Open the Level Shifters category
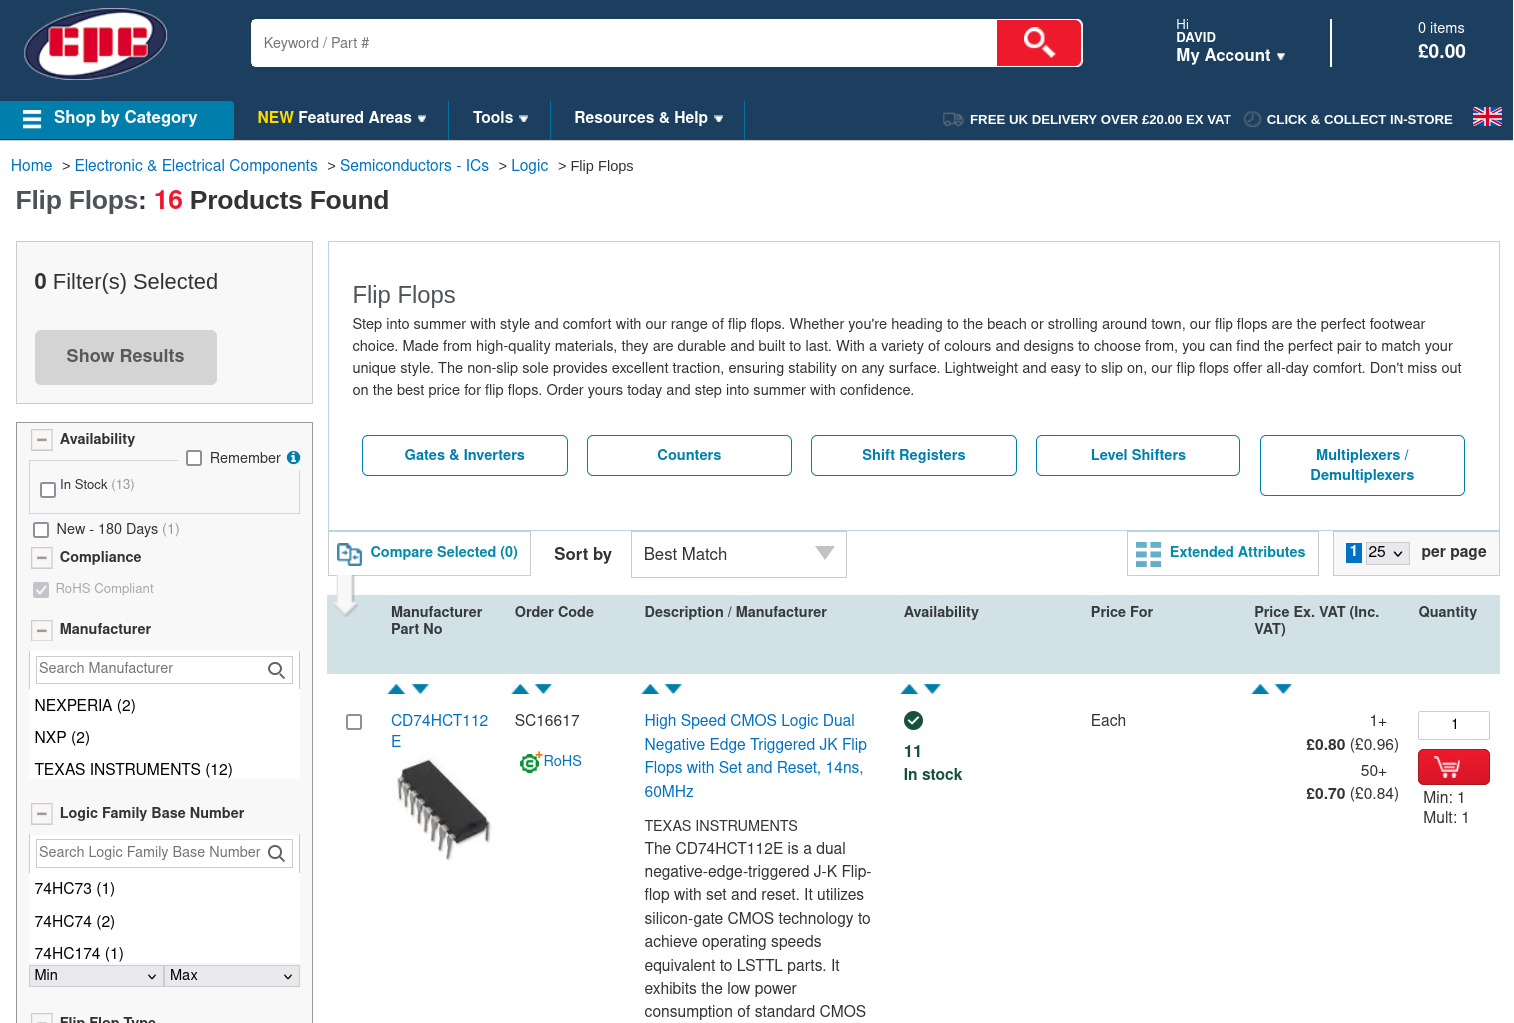The height and width of the screenshot is (1023, 1514). click(x=1138, y=455)
